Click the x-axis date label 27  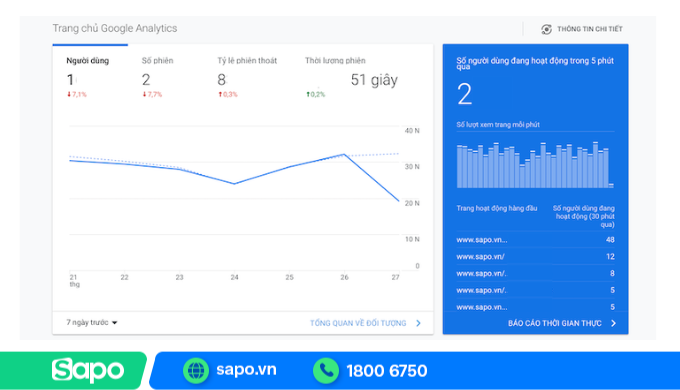[395, 277]
